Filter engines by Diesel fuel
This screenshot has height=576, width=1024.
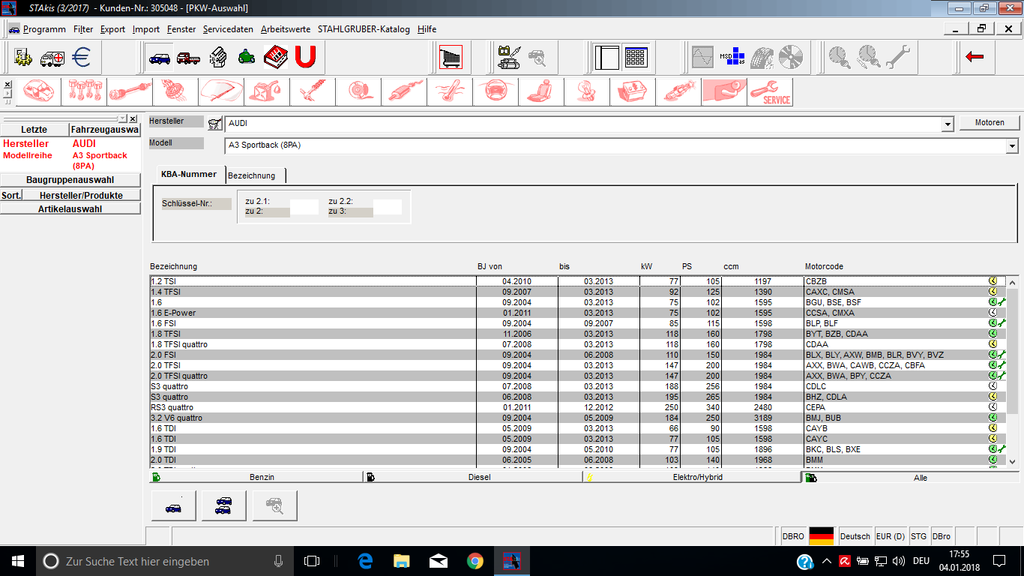tap(473, 477)
